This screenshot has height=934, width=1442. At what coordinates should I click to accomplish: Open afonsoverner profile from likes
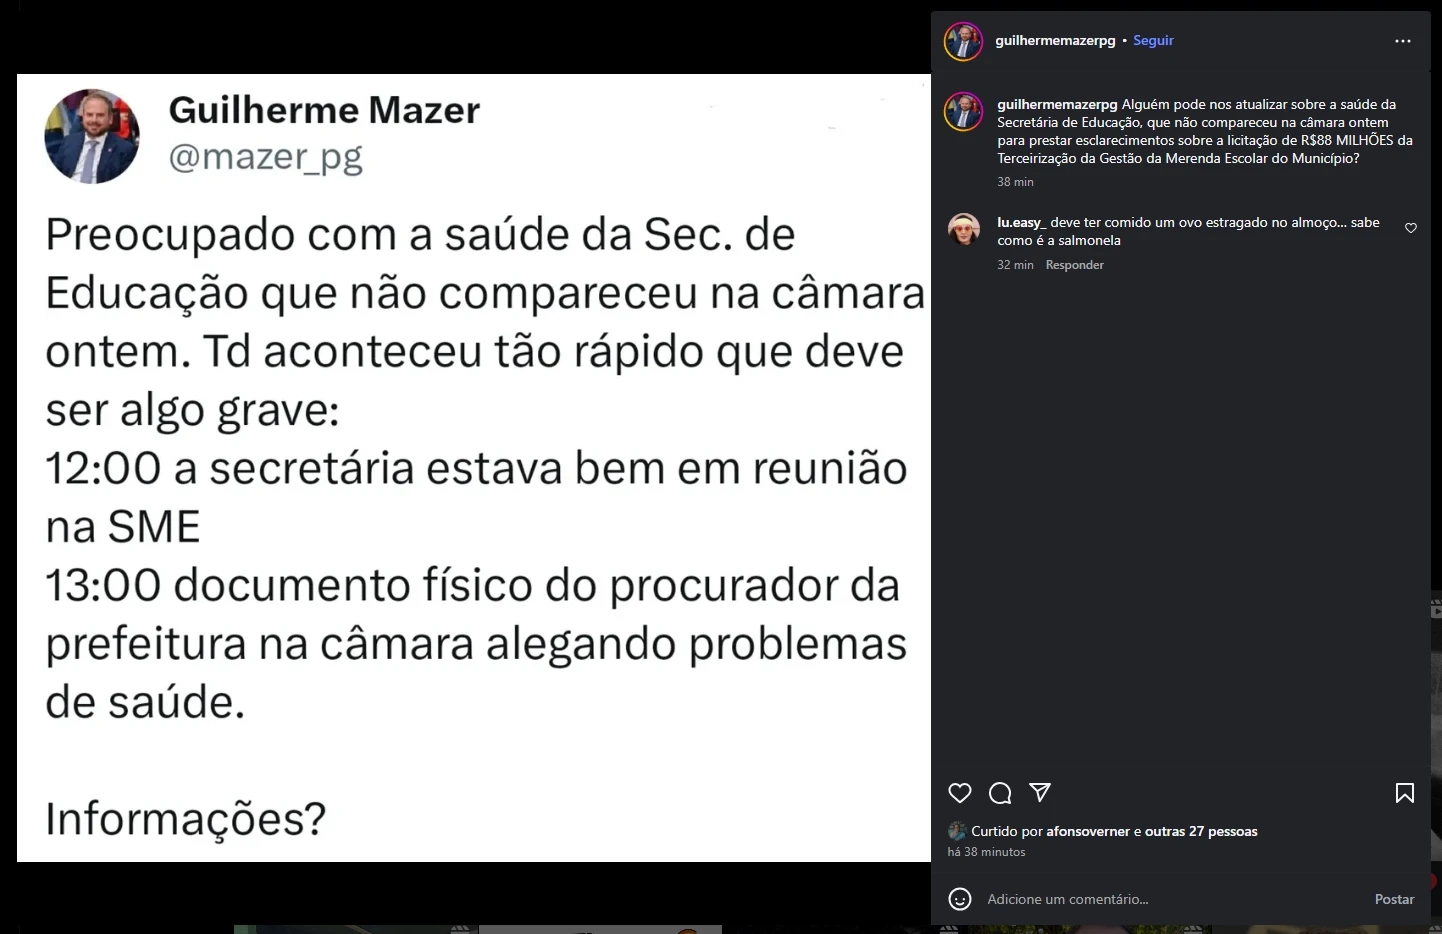1088,831
